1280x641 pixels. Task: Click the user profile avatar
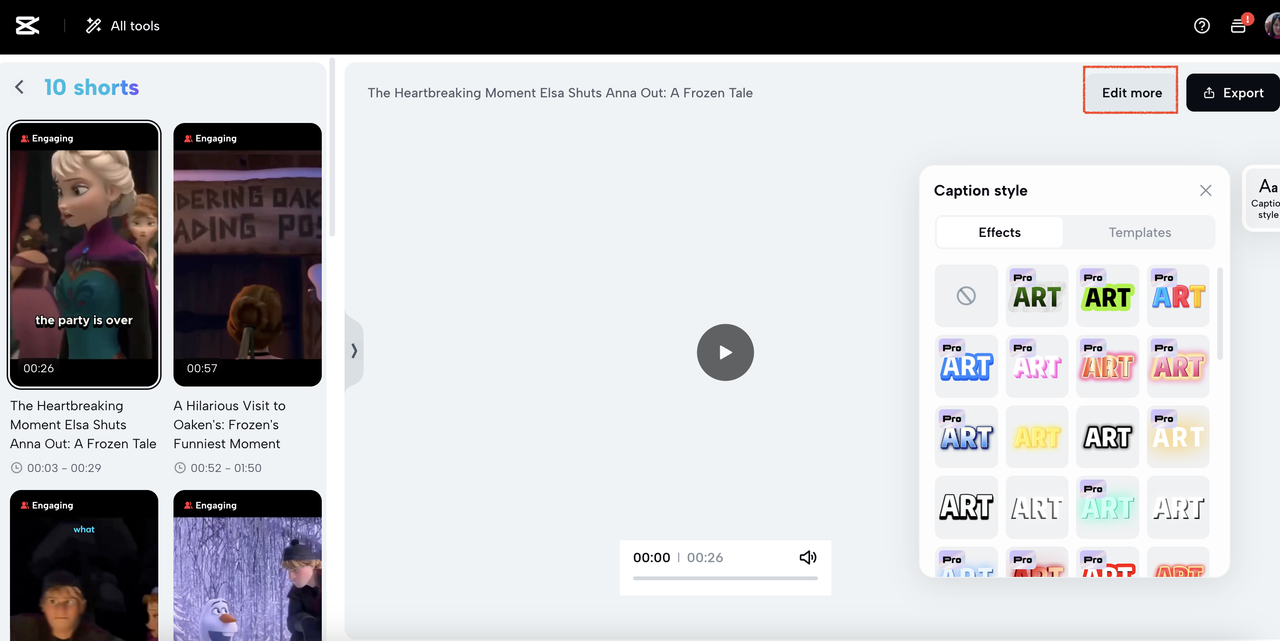coord(1271,26)
